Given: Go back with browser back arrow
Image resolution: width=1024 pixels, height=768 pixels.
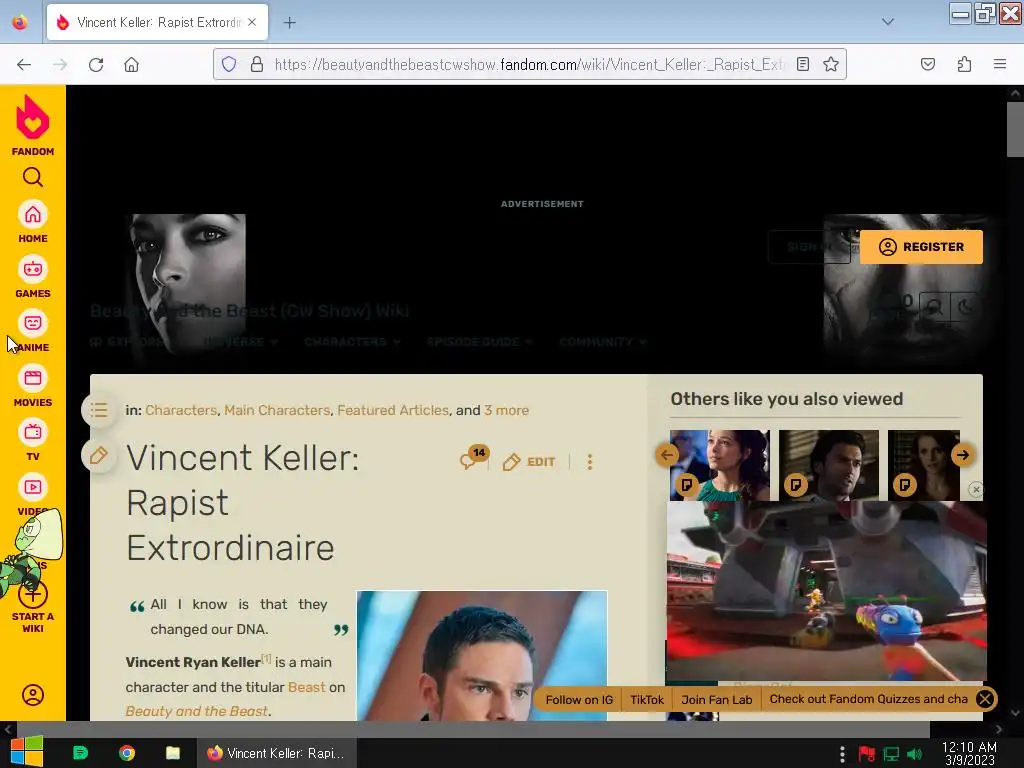Looking at the screenshot, I should 24,64.
